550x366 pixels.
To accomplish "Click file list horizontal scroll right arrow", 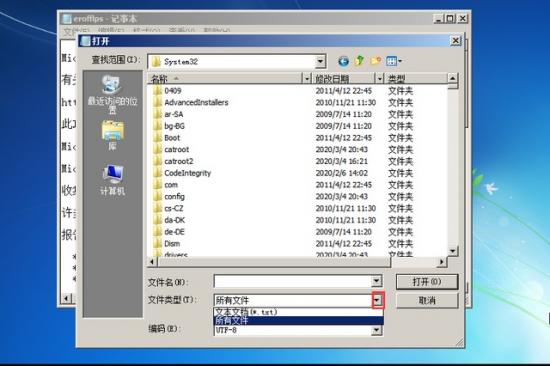I will pyautogui.click(x=442, y=262).
